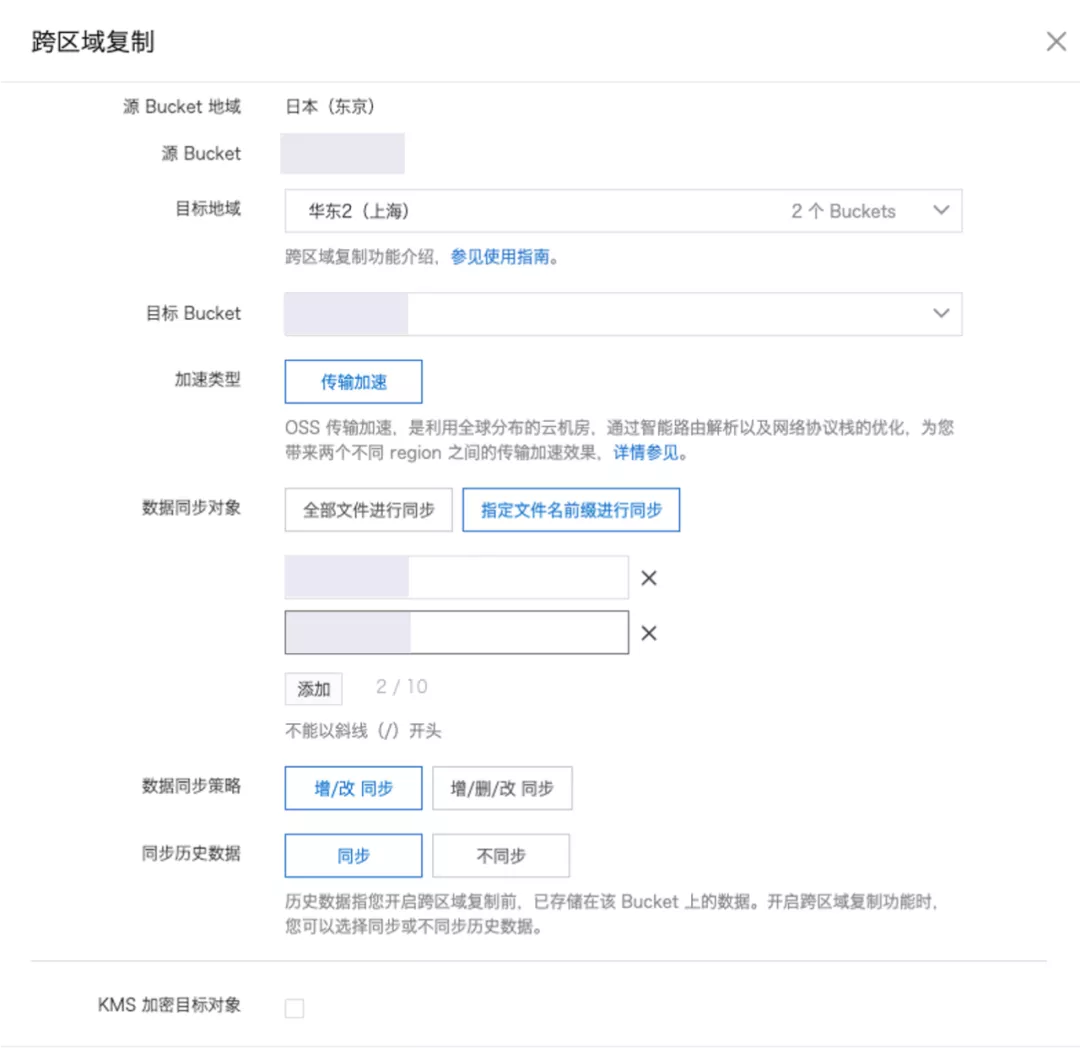
Task: Close the 跨区域复制 dialog with the X icon
Action: (1056, 41)
